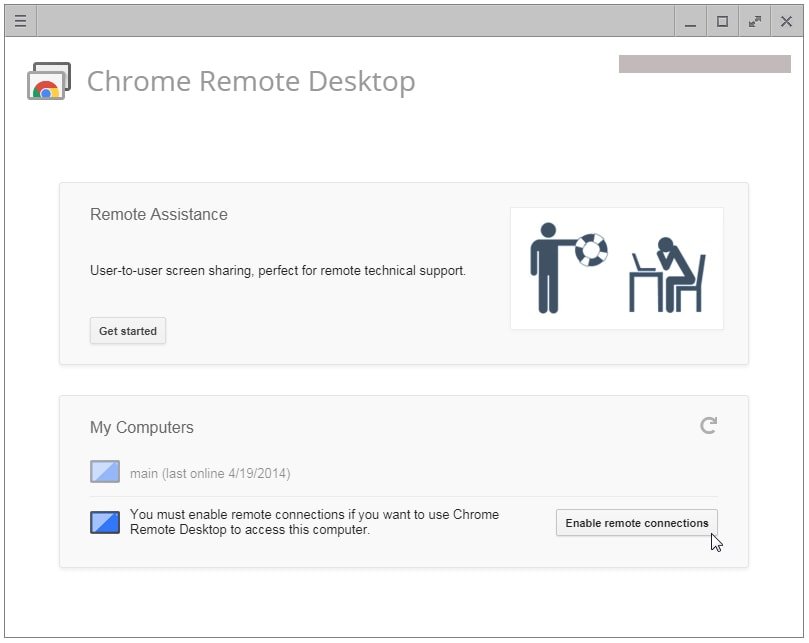
Task: Click the Chrome Remote Desktop logo icon
Action: tap(49, 81)
